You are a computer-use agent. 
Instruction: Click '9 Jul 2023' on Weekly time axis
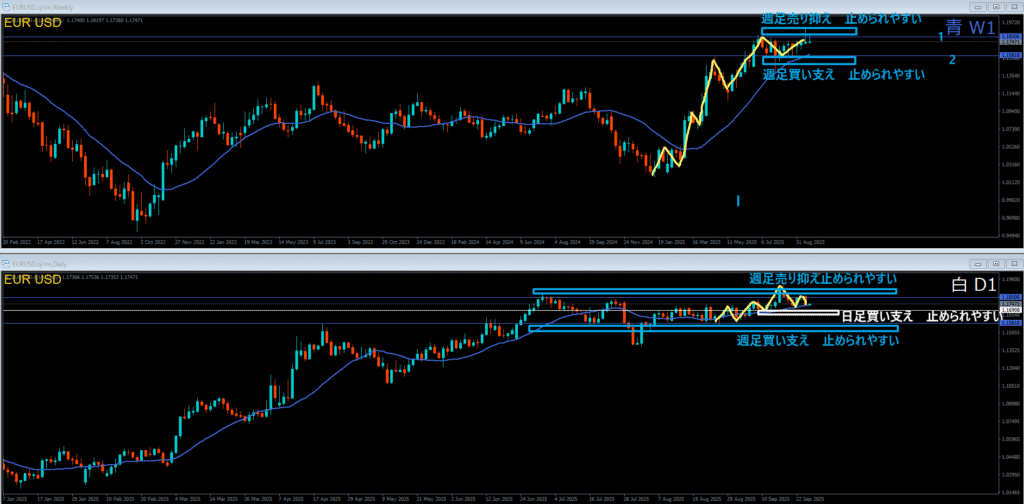(x=323, y=242)
